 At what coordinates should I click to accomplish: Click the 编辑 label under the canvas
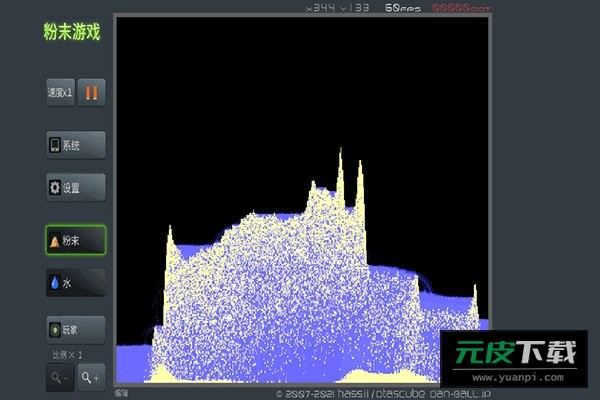pos(122,393)
